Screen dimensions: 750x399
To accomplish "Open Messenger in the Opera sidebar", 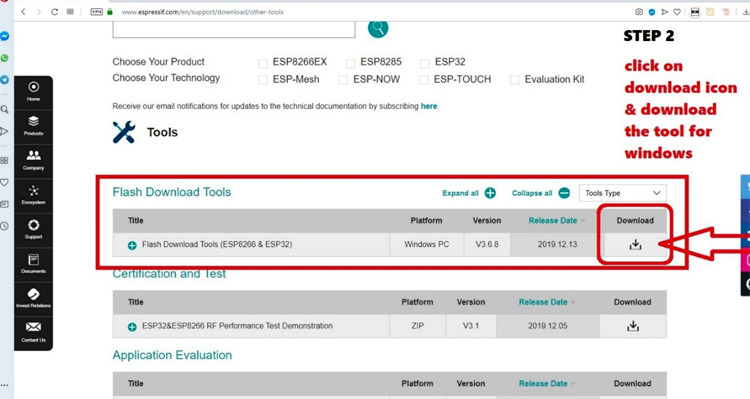I will (5, 36).
